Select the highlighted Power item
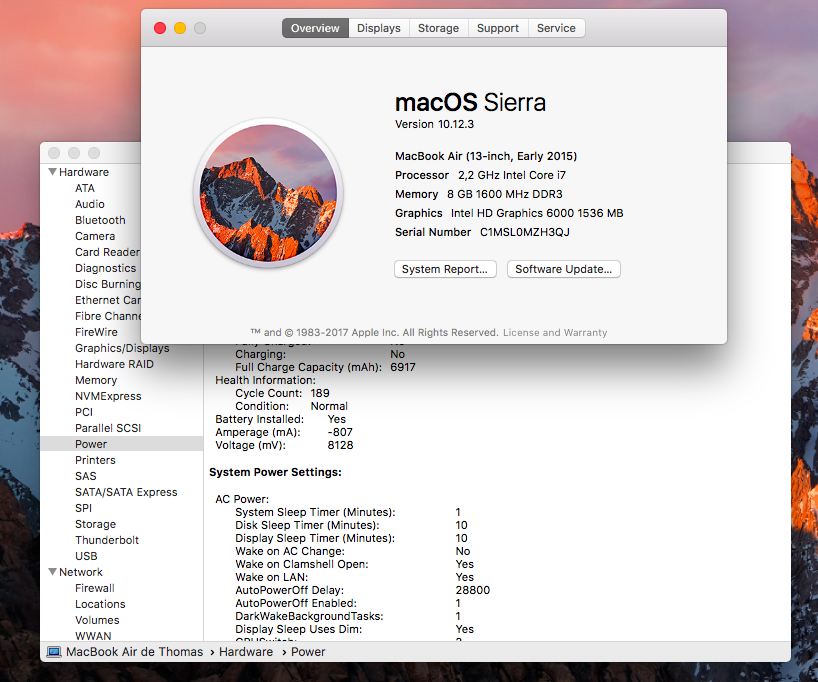Image resolution: width=818 pixels, height=682 pixels. tap(122, 444)
